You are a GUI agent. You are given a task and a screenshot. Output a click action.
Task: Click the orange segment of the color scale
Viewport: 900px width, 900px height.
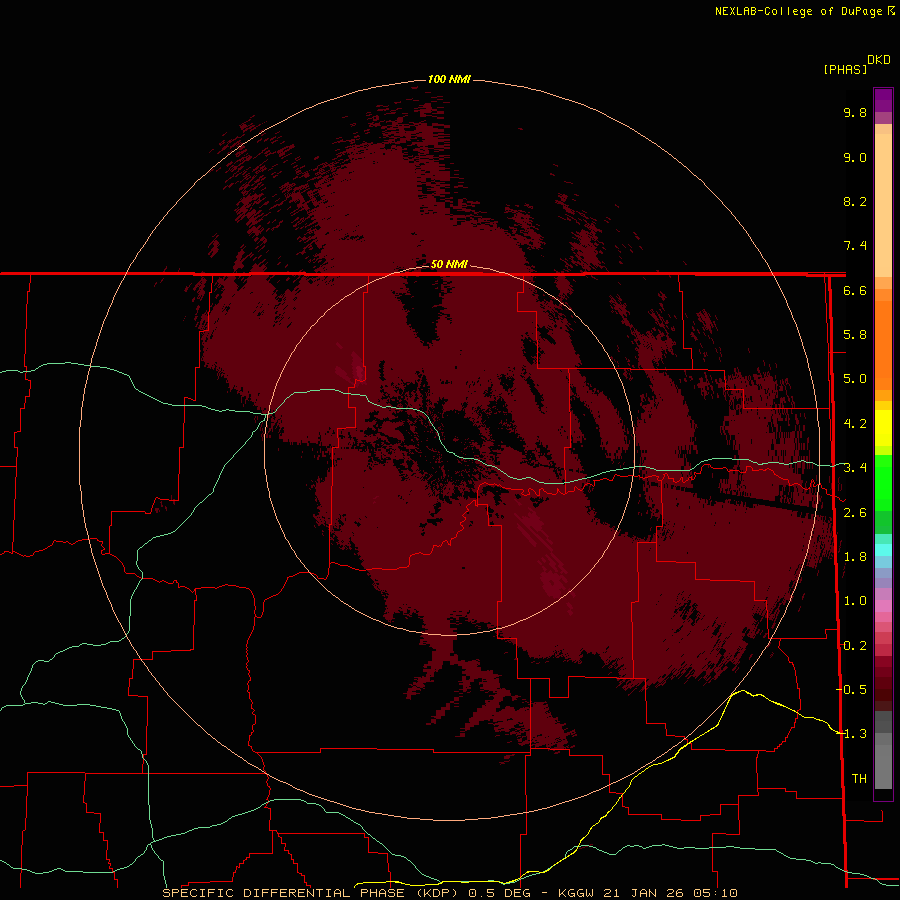click(x=883, y=344)
